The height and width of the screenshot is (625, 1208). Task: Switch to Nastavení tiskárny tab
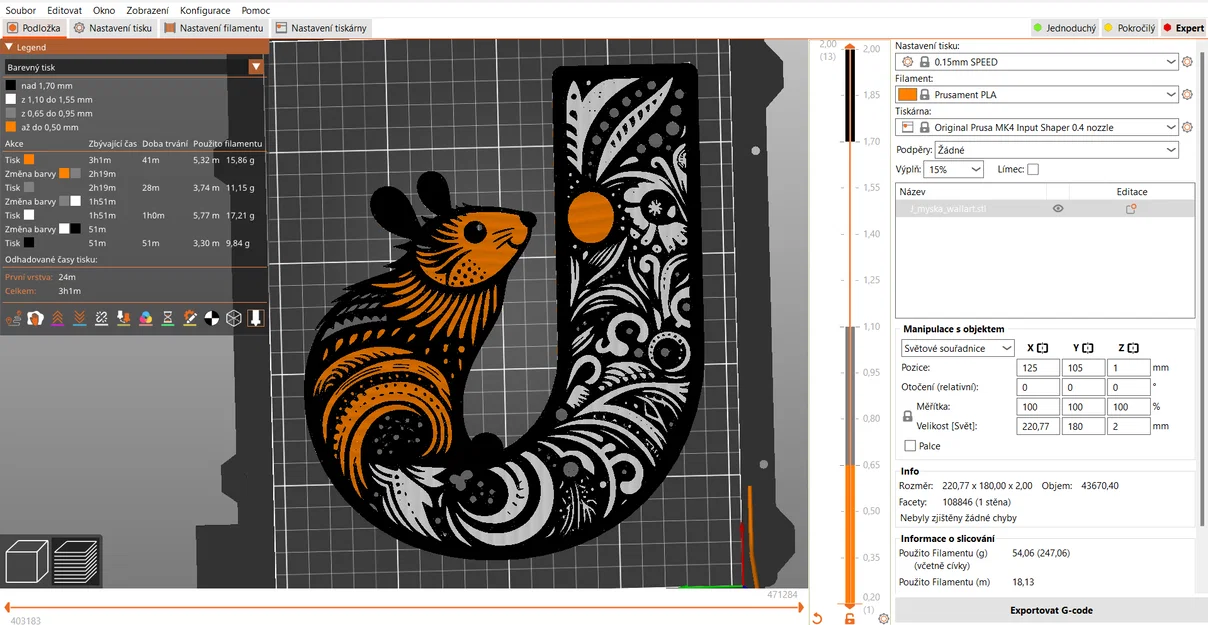(321, 28)
